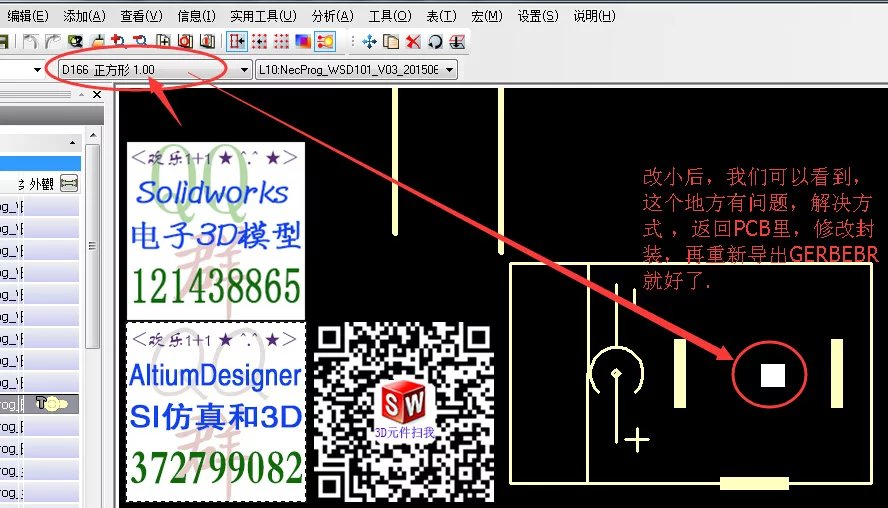888x508 pixels.
Task: Click the 外觀 column header
Action: [41, 183]
